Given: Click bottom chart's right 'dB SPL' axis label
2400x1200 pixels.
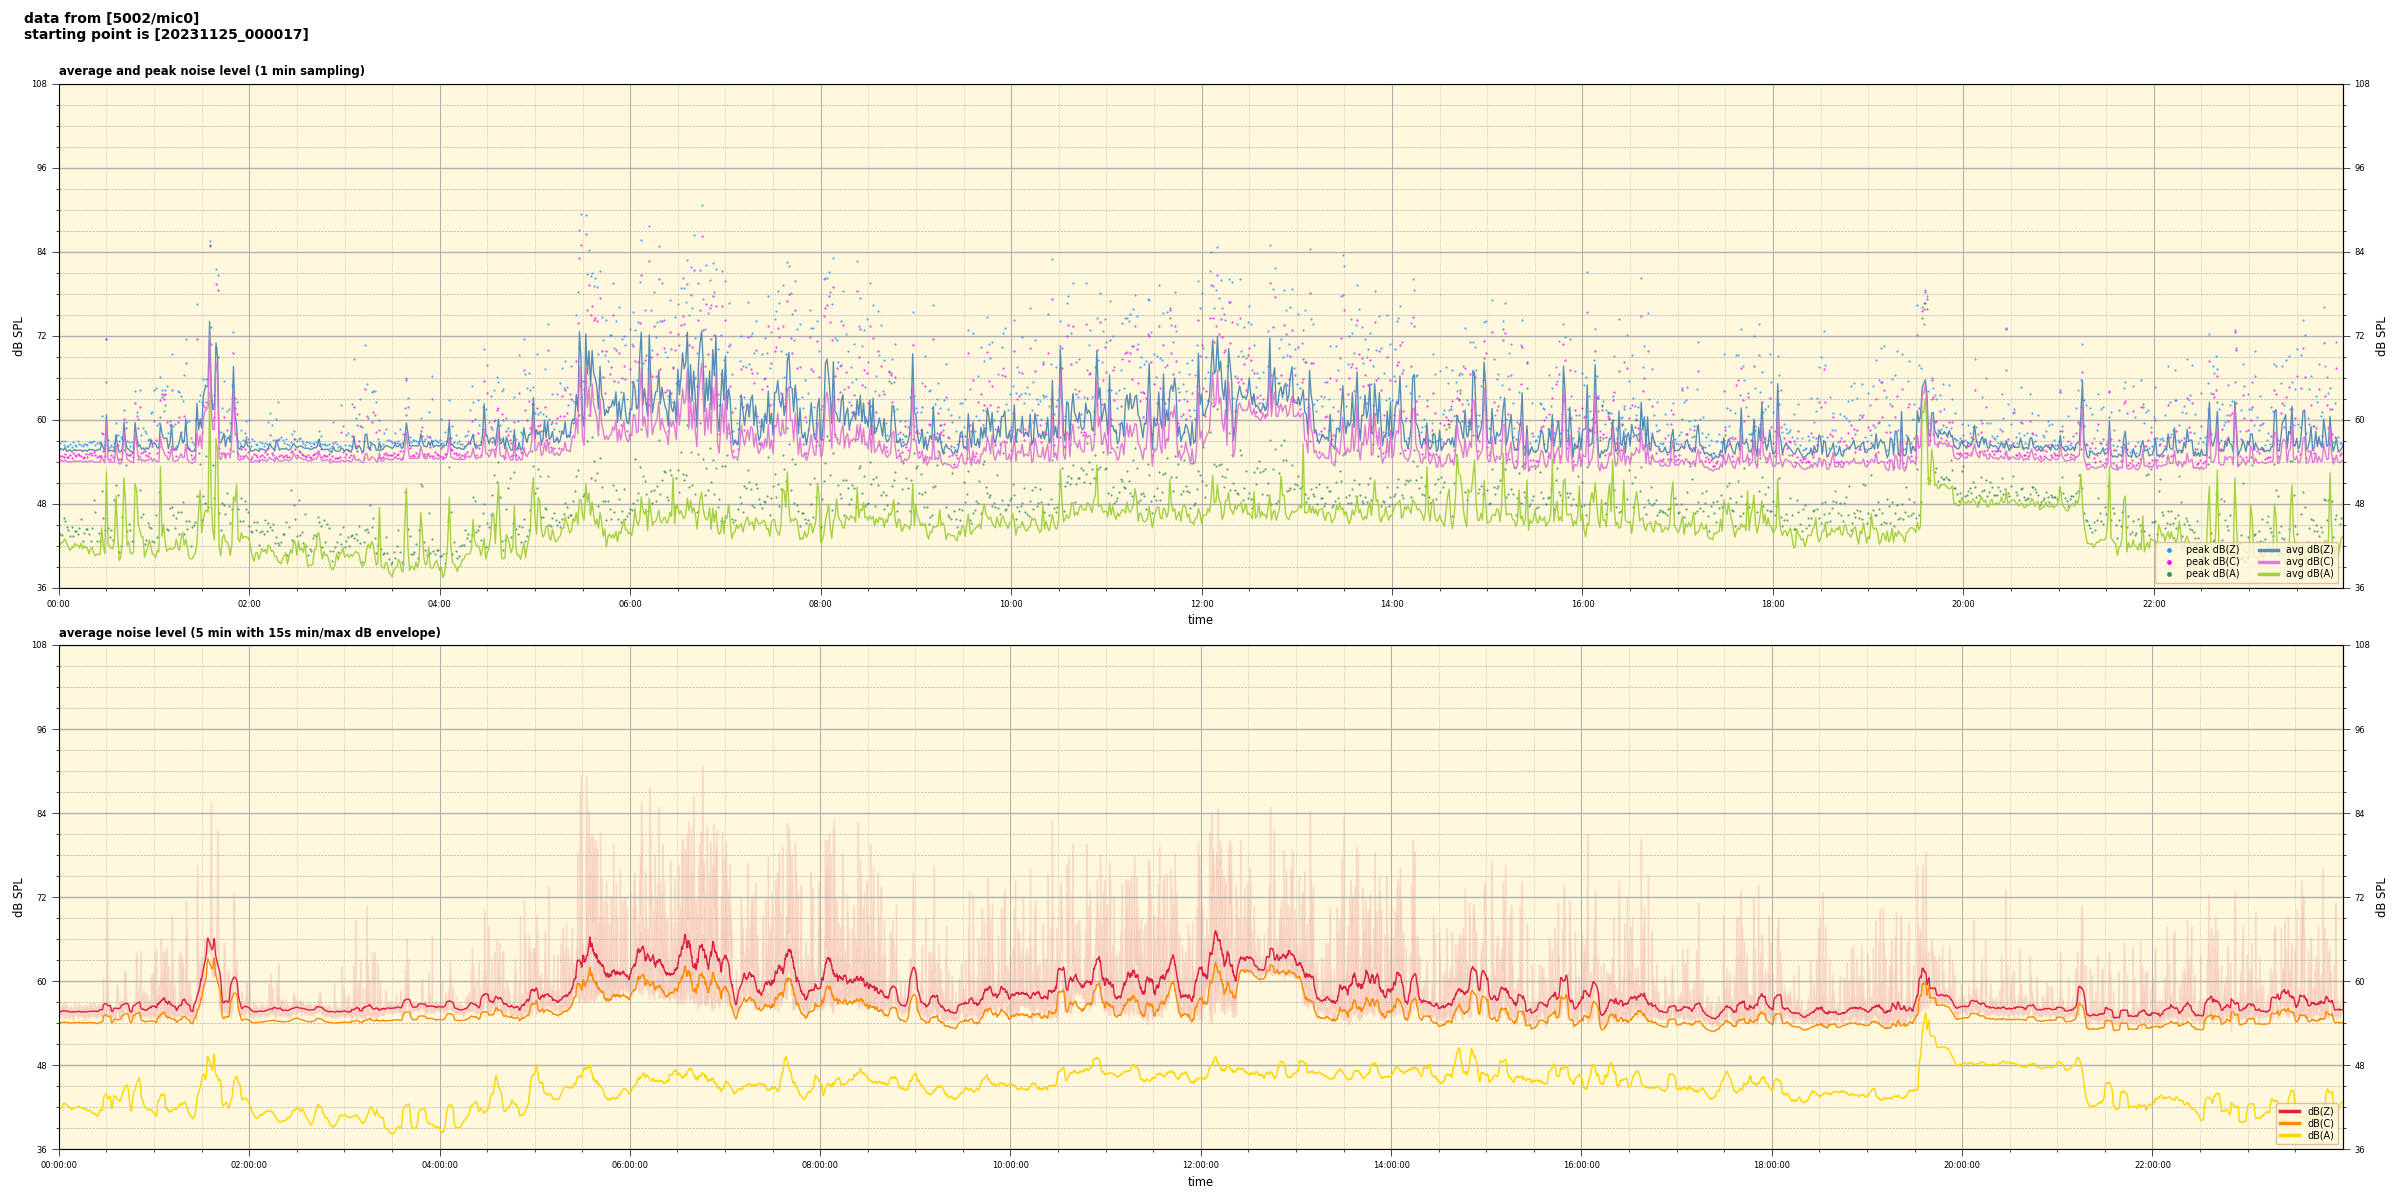Looking at the screenshot, I should pyautogui.click(x=2381, y=897).
